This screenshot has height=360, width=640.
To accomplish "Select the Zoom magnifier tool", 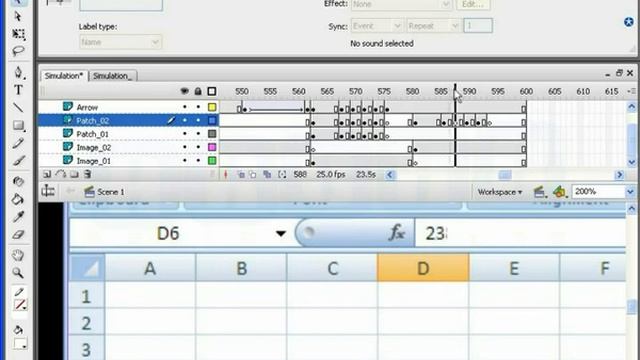I will 18,273.
